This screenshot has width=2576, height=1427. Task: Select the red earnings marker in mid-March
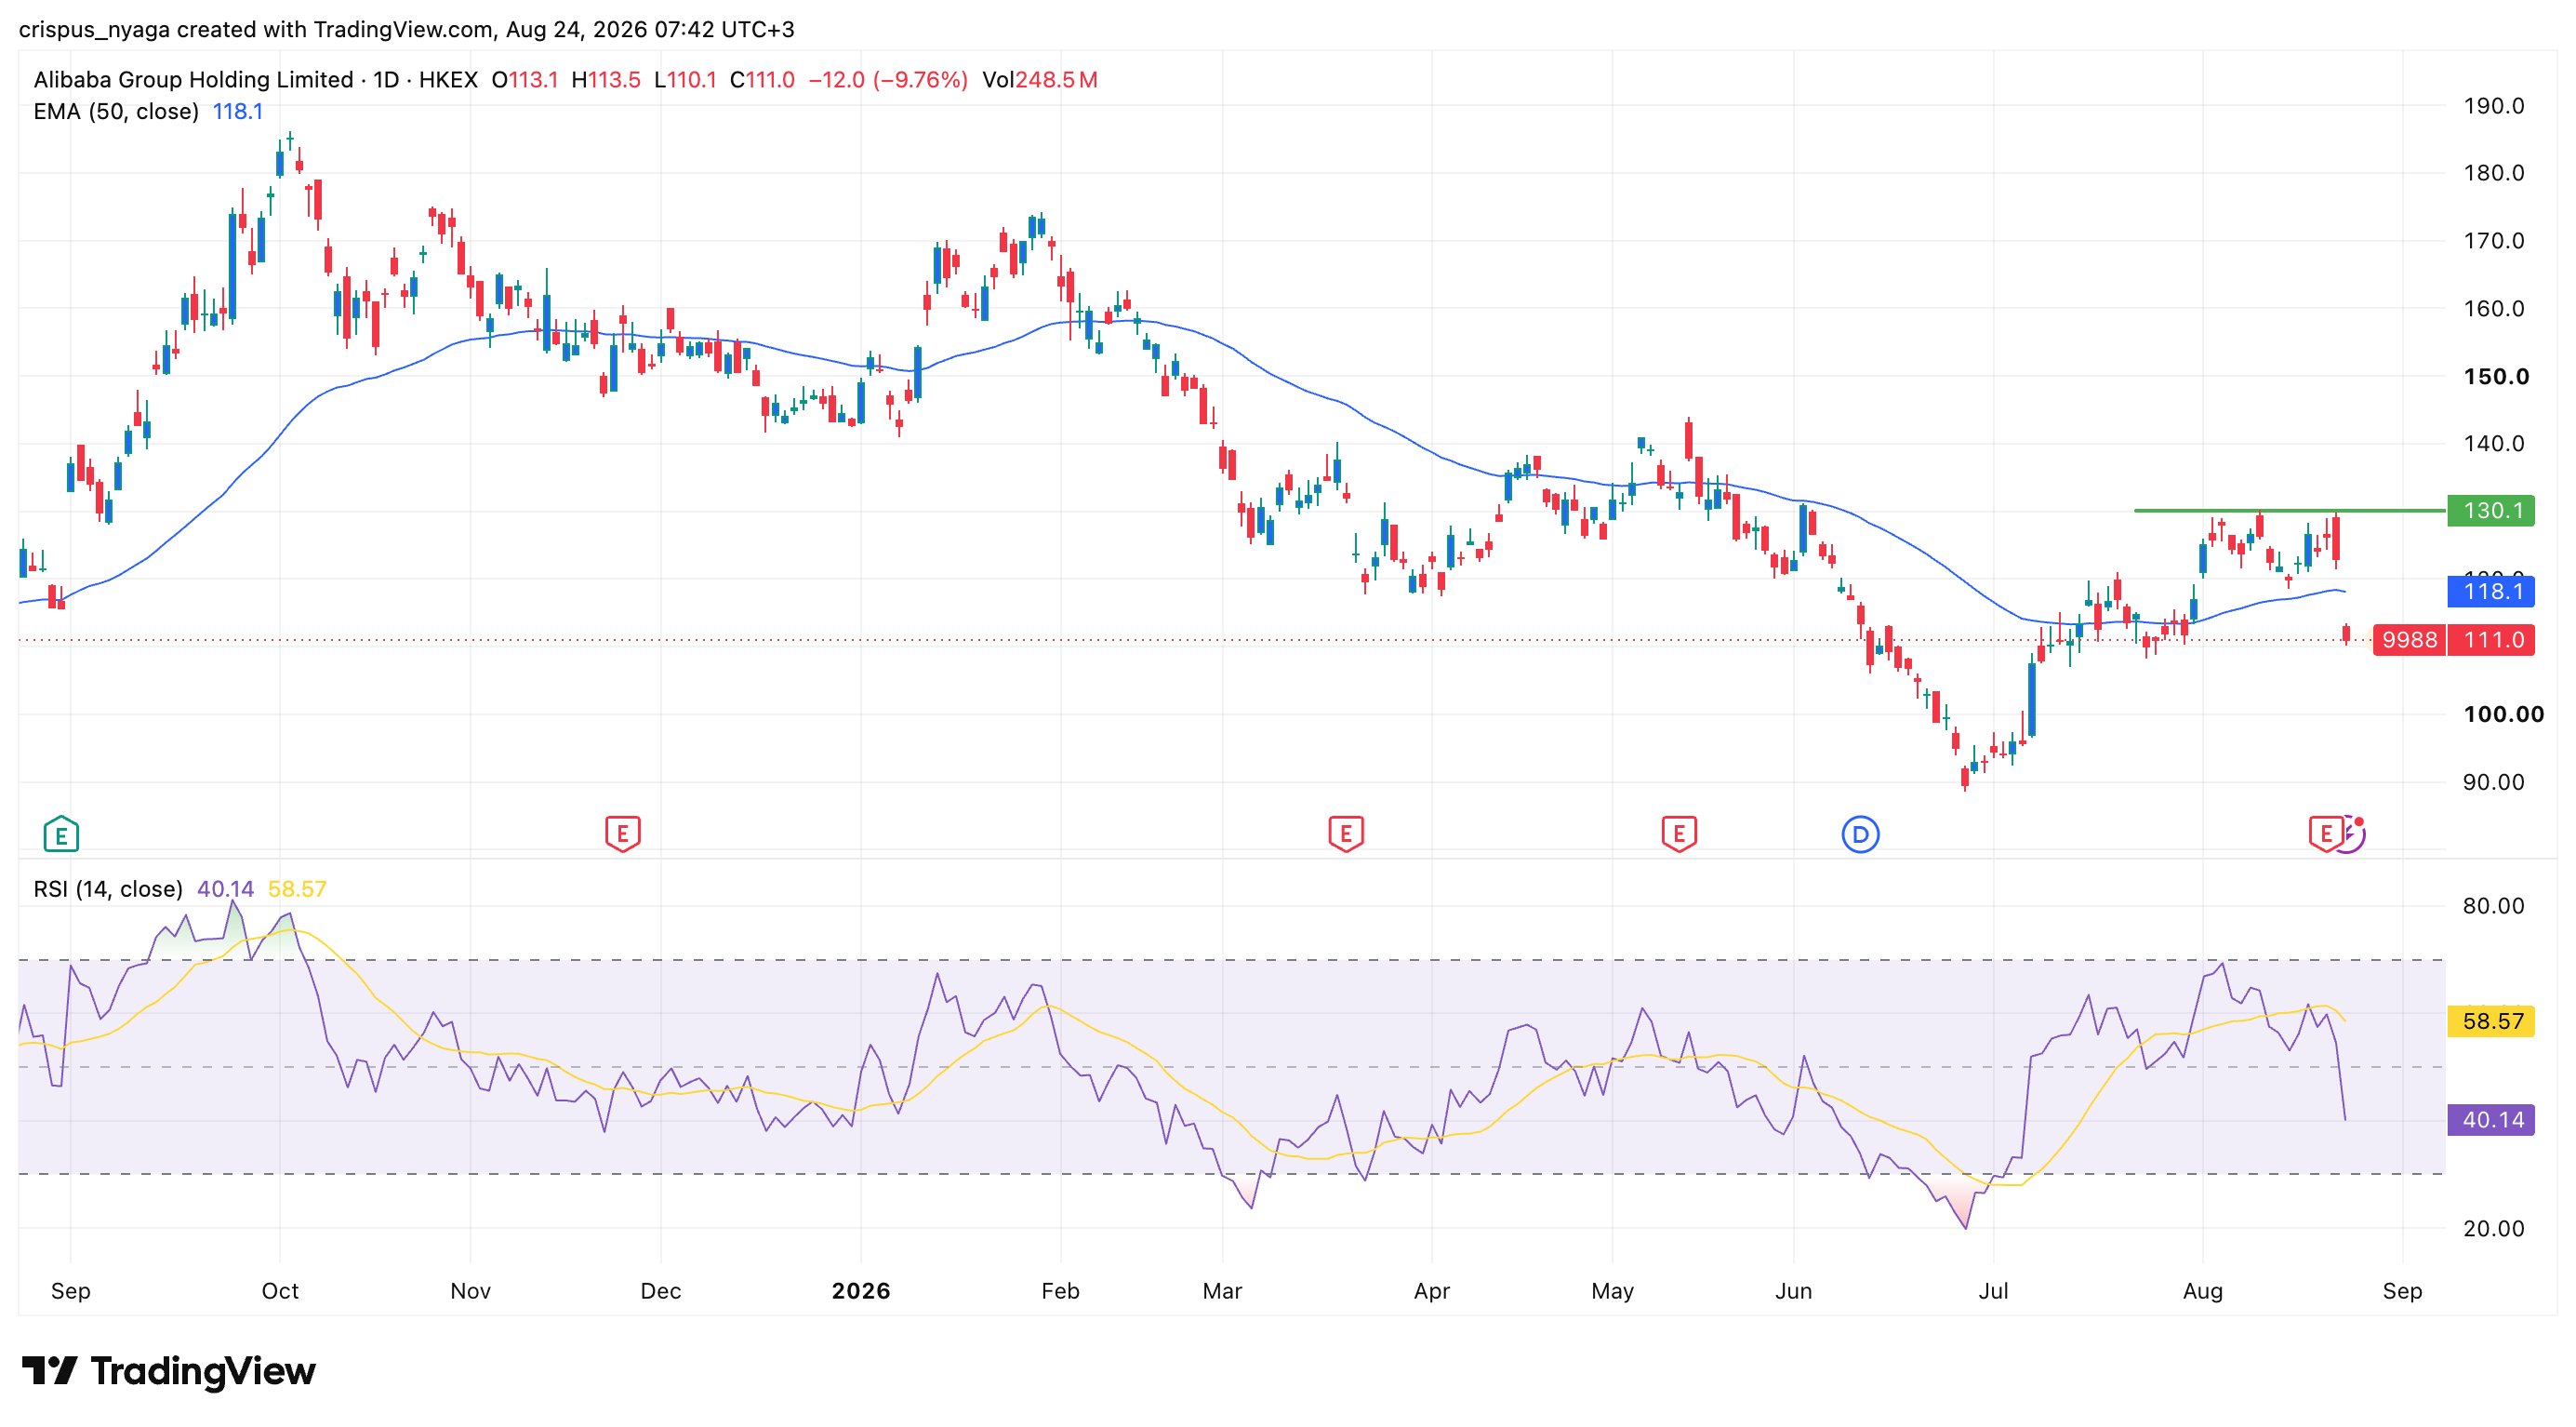click(1346, 834)
